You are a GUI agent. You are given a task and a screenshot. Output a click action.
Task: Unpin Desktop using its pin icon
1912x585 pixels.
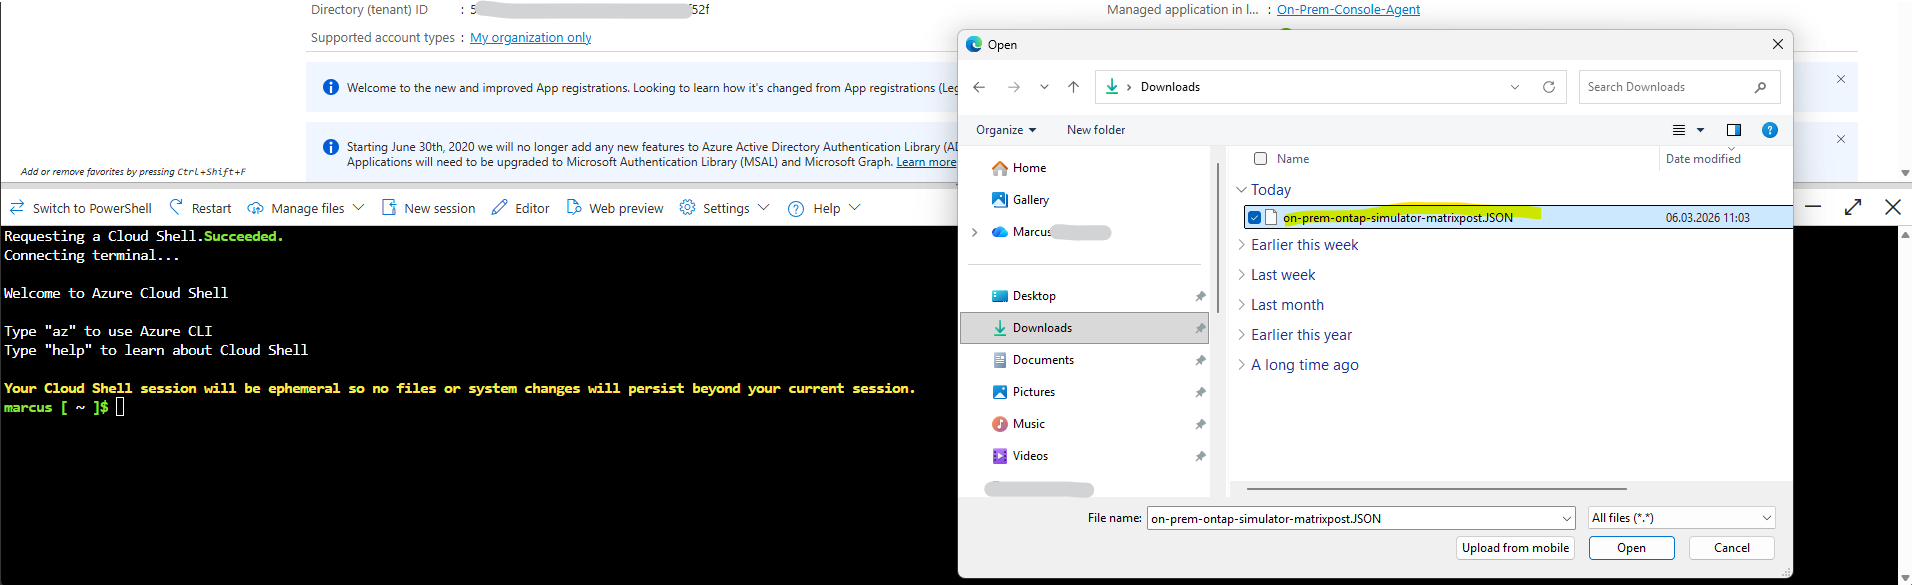click(x=1200, y=296)
